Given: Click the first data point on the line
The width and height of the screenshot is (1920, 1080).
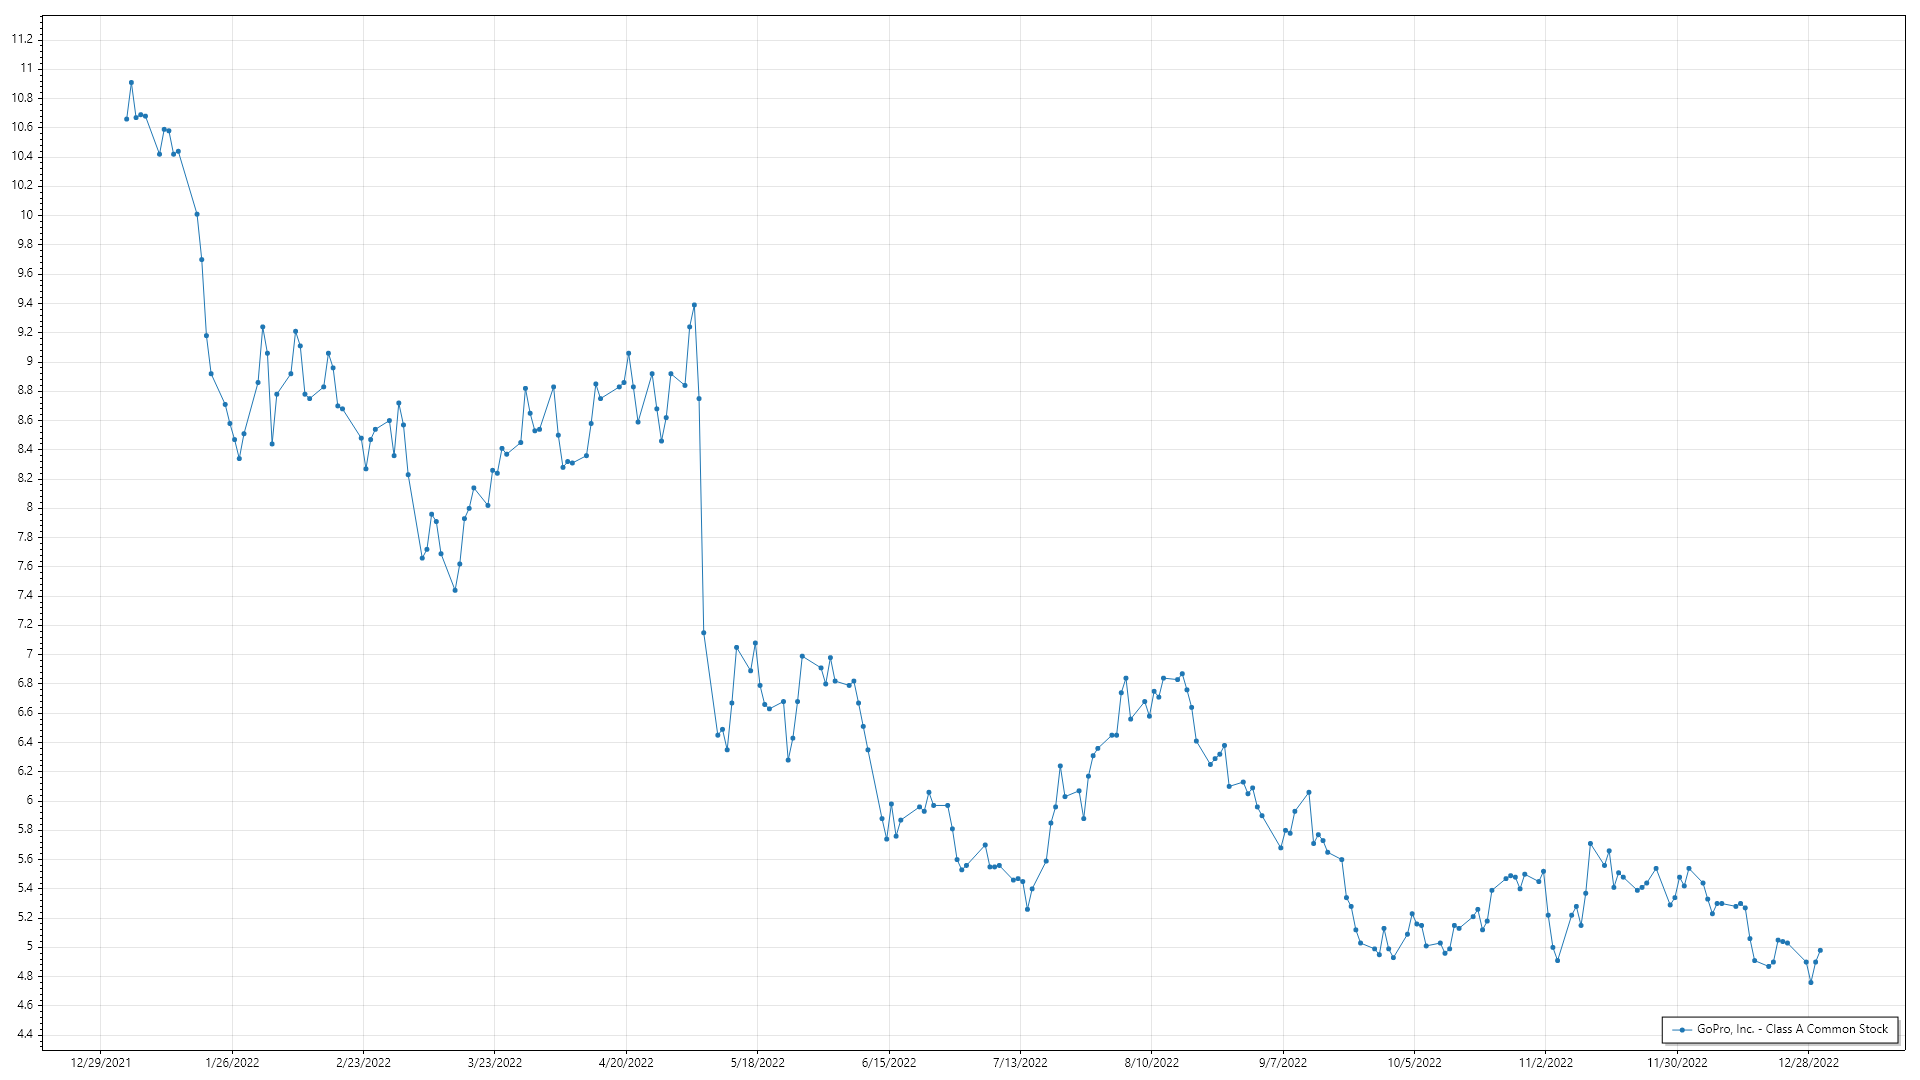Looking at the screenshot, I should (x=126, y=119).
